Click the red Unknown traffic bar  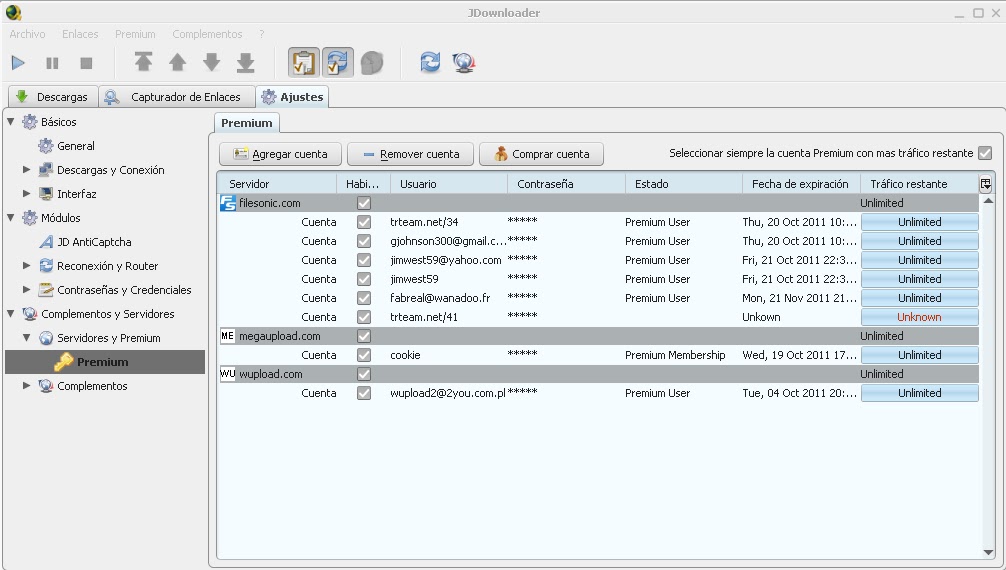point(919,317)
